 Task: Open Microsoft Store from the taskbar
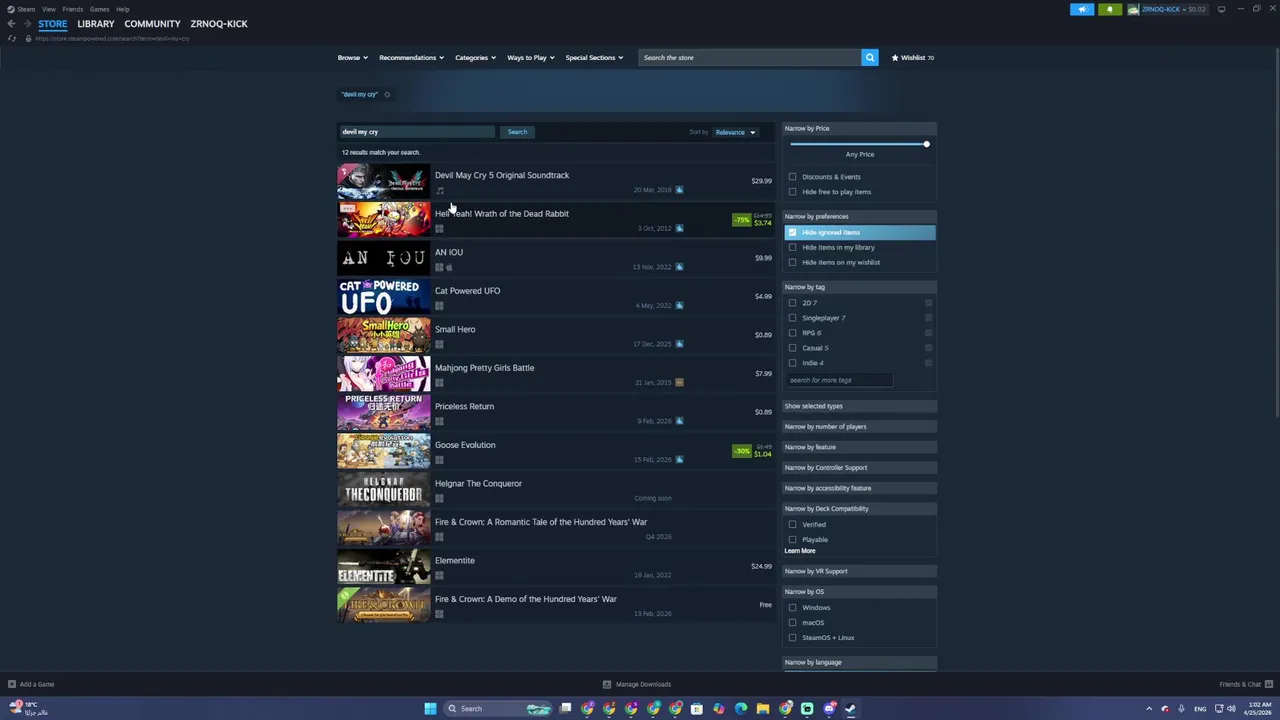(x=697, y=708)
